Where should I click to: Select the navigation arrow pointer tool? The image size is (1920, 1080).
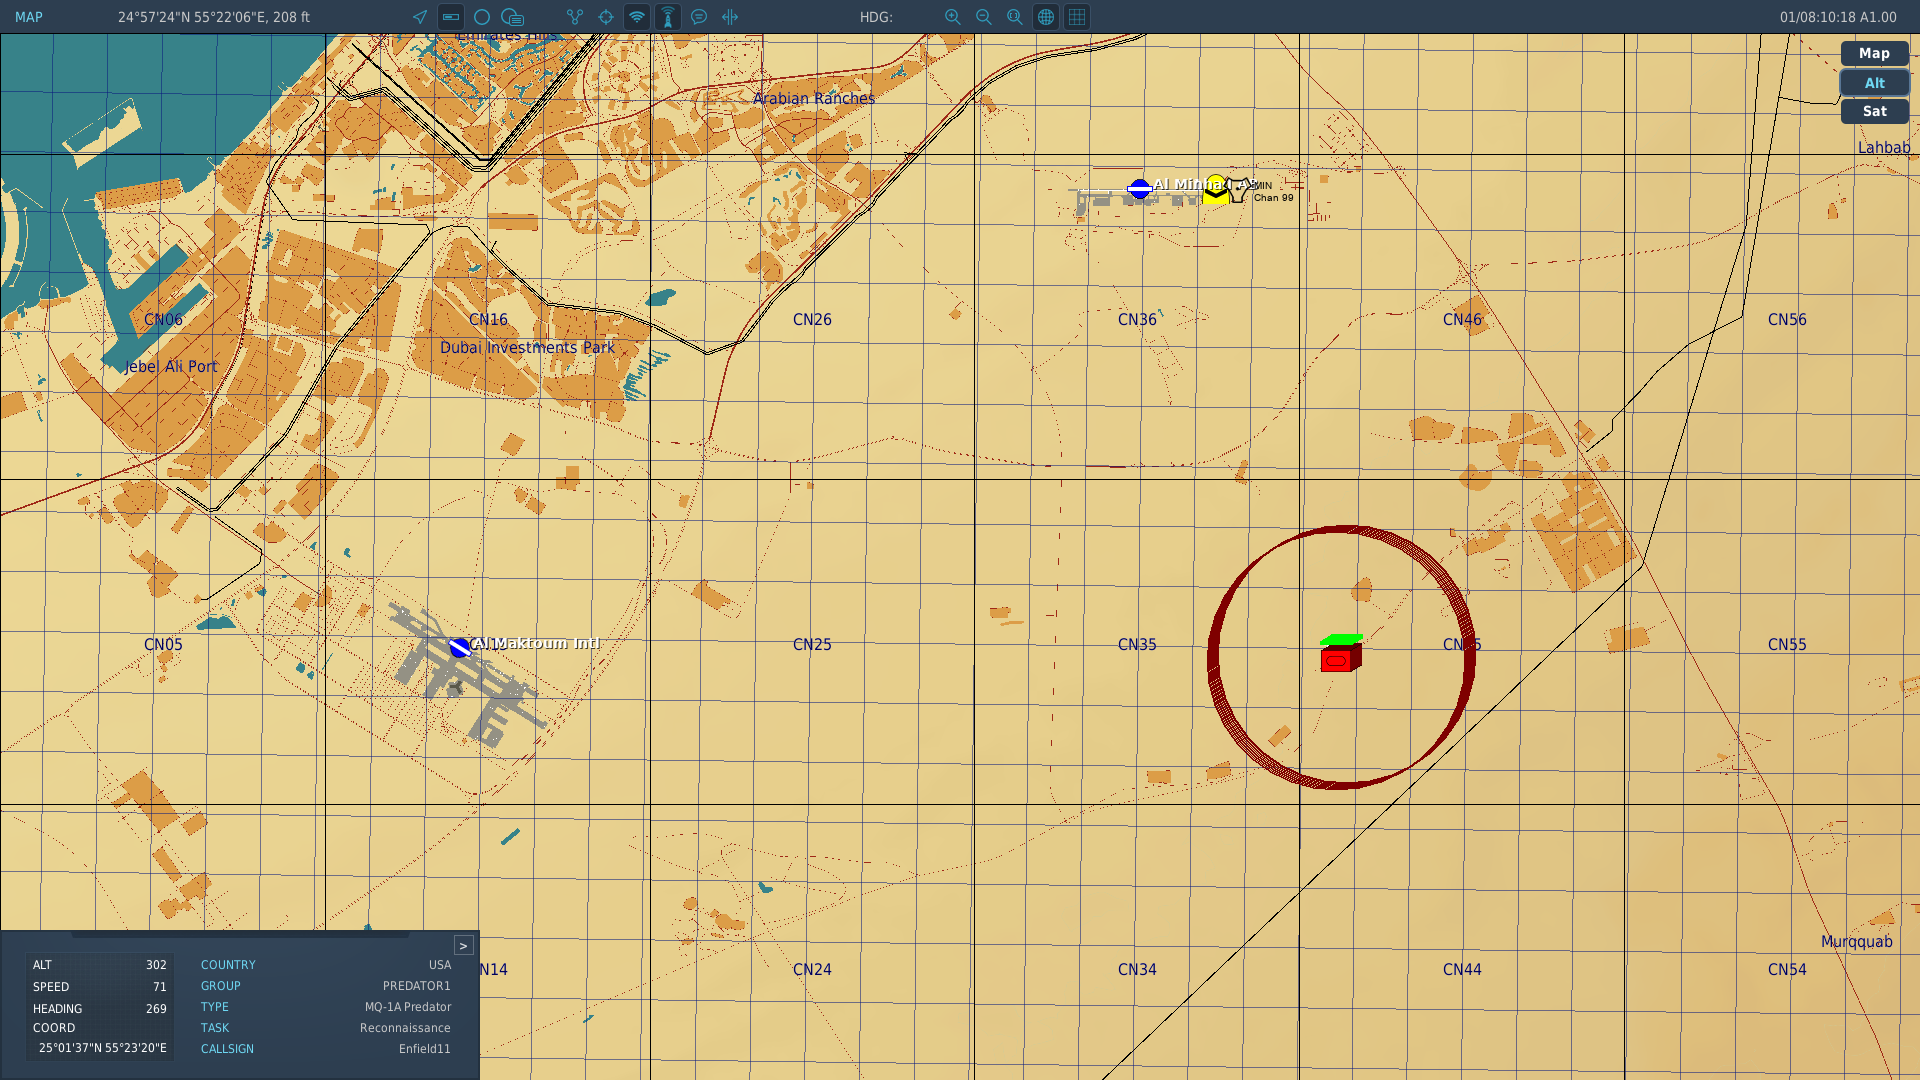420,17
